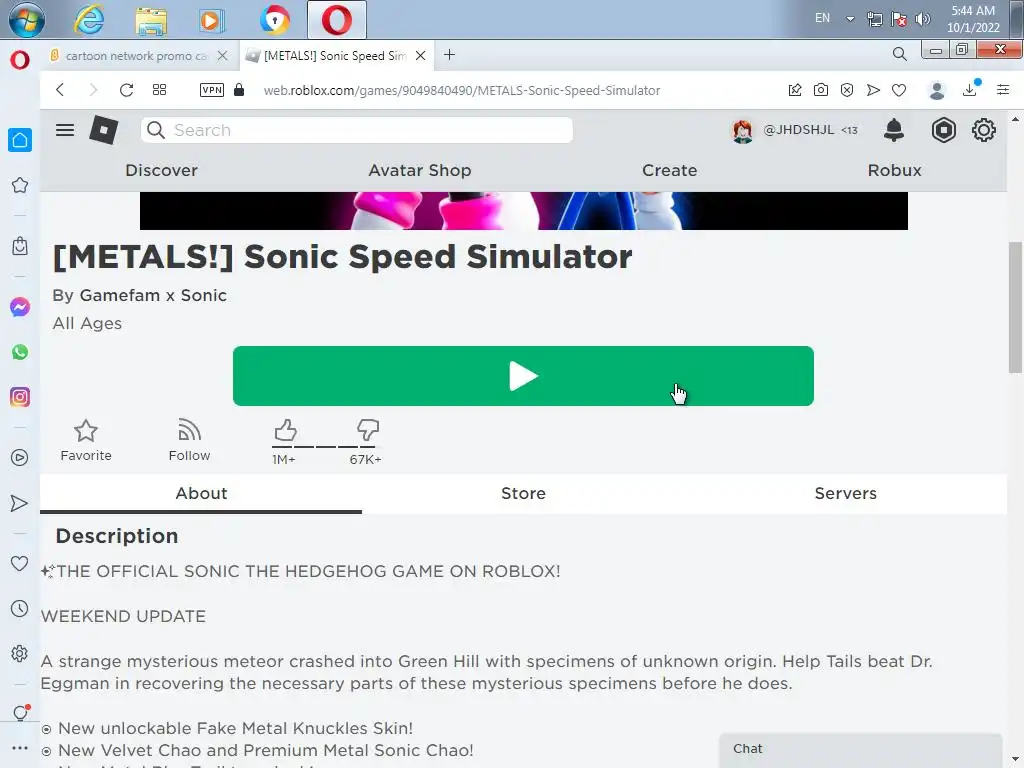The height and width of the screenshot is (768, 1024).
Task: Open the Opera menu logo
Action: [x=20, y=60]
